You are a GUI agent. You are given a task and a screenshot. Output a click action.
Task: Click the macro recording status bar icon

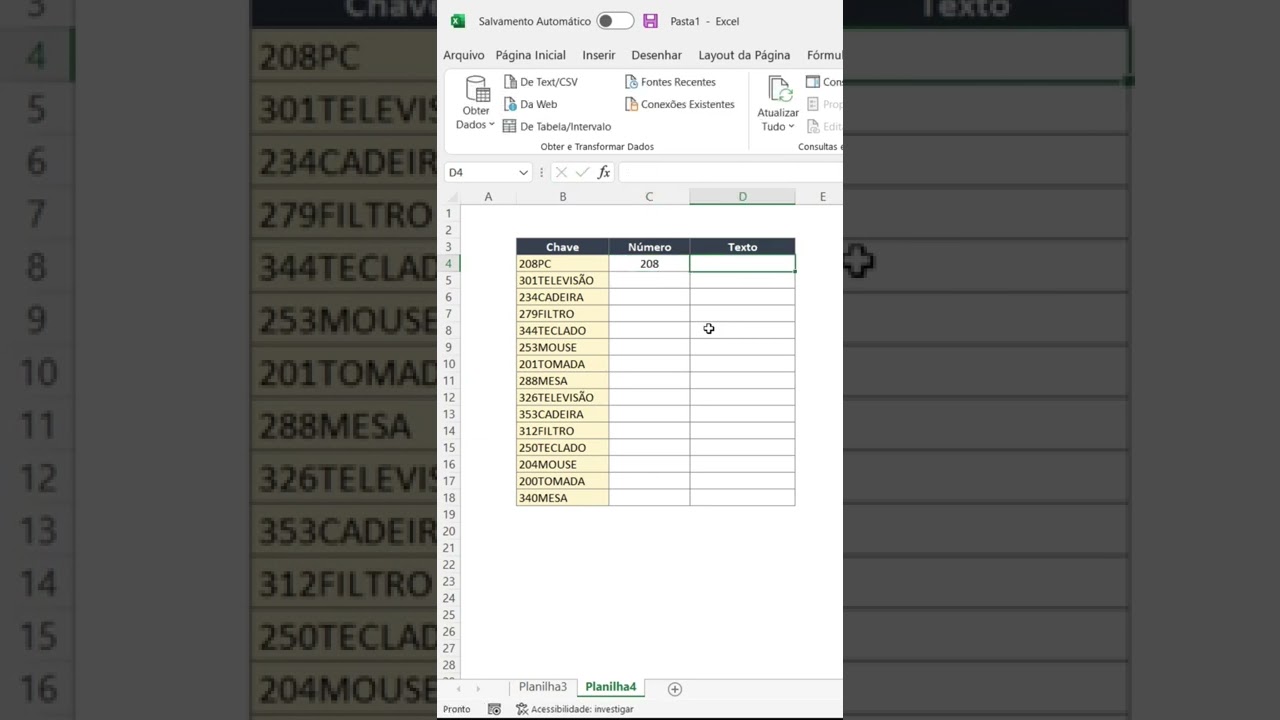(x=494, y=709)
